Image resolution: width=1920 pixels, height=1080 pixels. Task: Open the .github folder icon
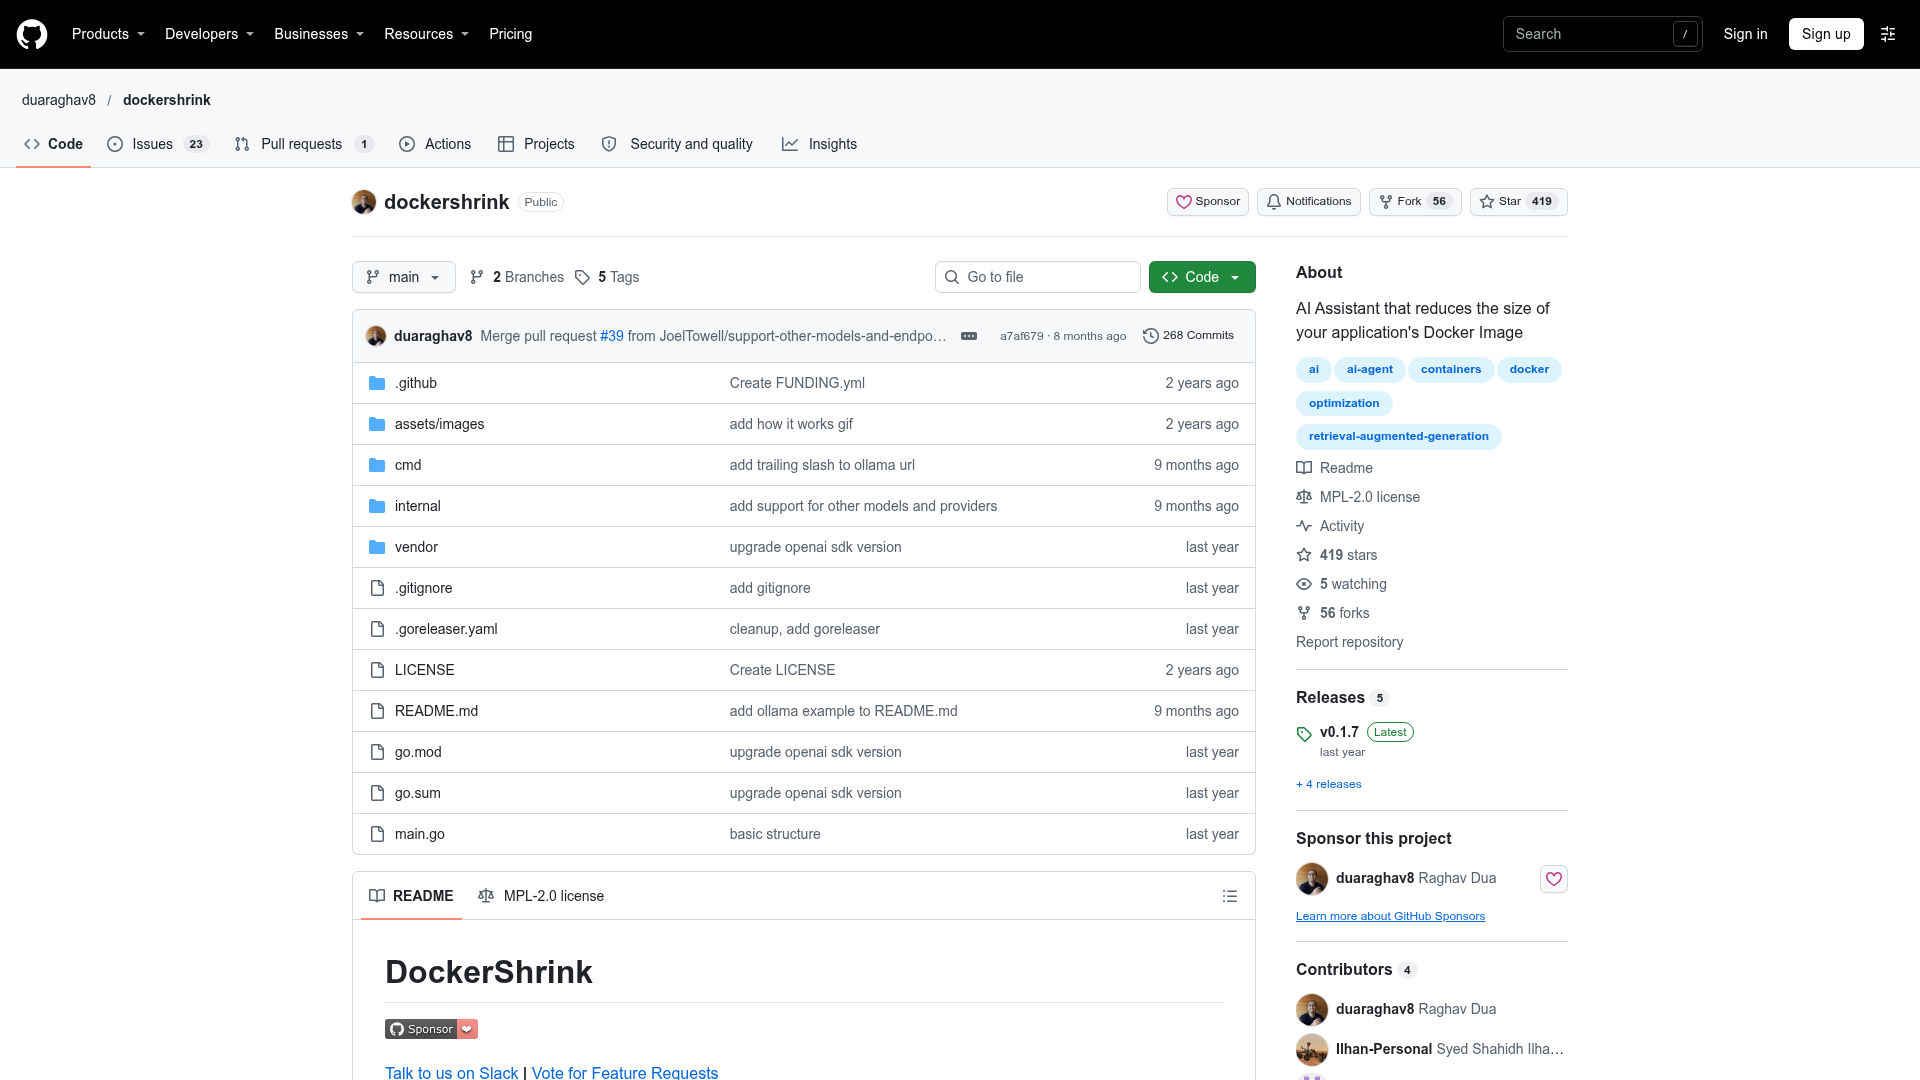click(377, 383)
